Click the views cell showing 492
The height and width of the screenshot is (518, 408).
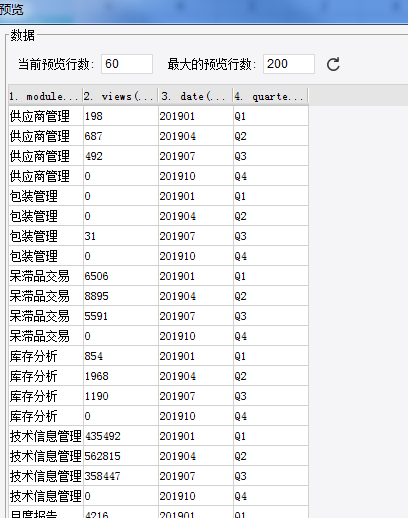(x=121, y=156)
